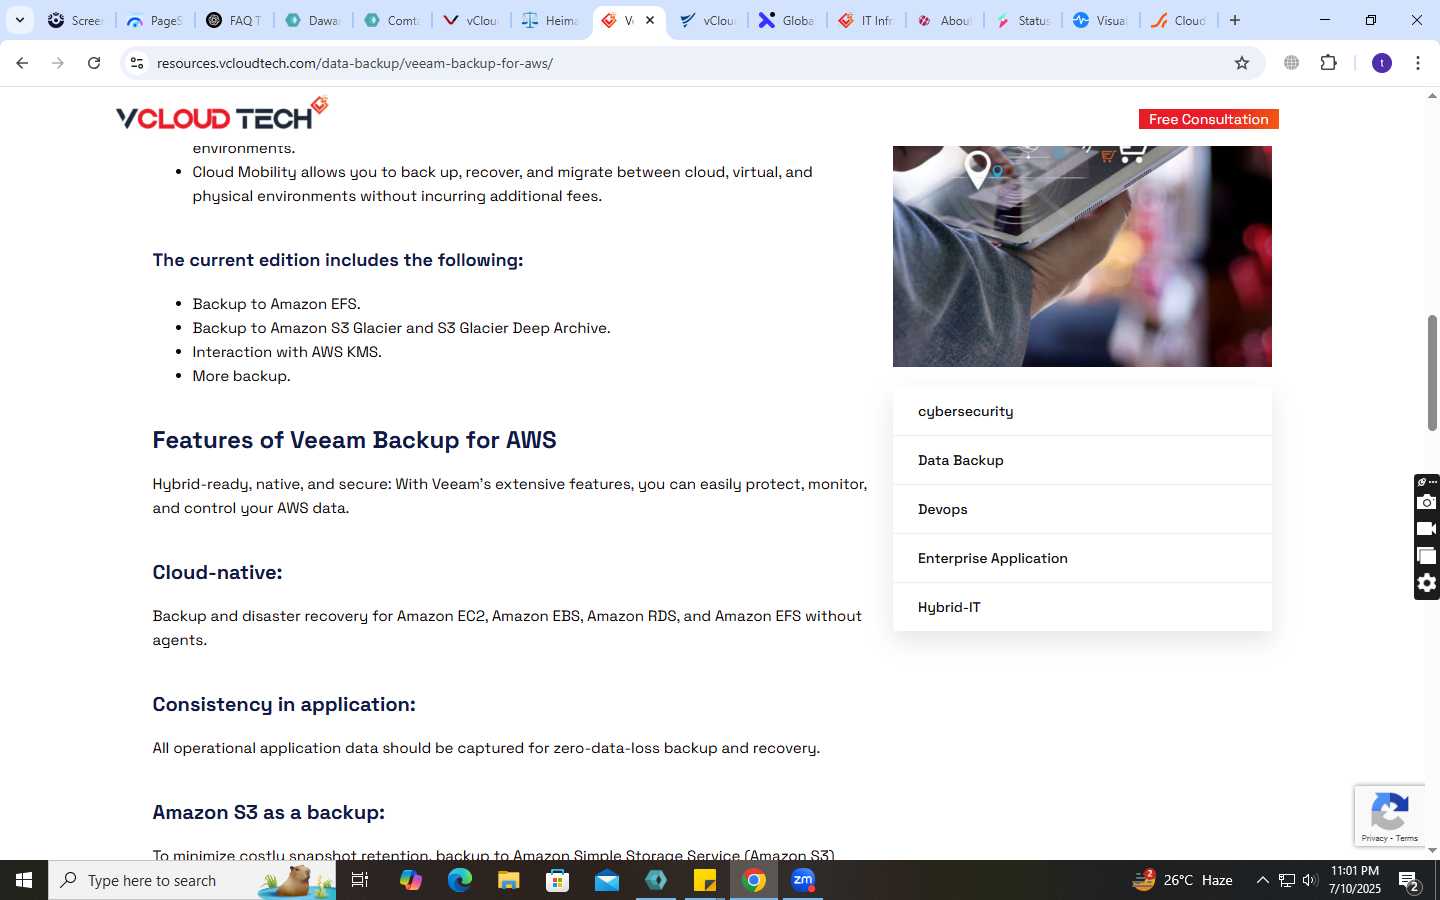The image size is (1440, 900).
Task: Open the Windows Start menu
Action: click(24, 880)
